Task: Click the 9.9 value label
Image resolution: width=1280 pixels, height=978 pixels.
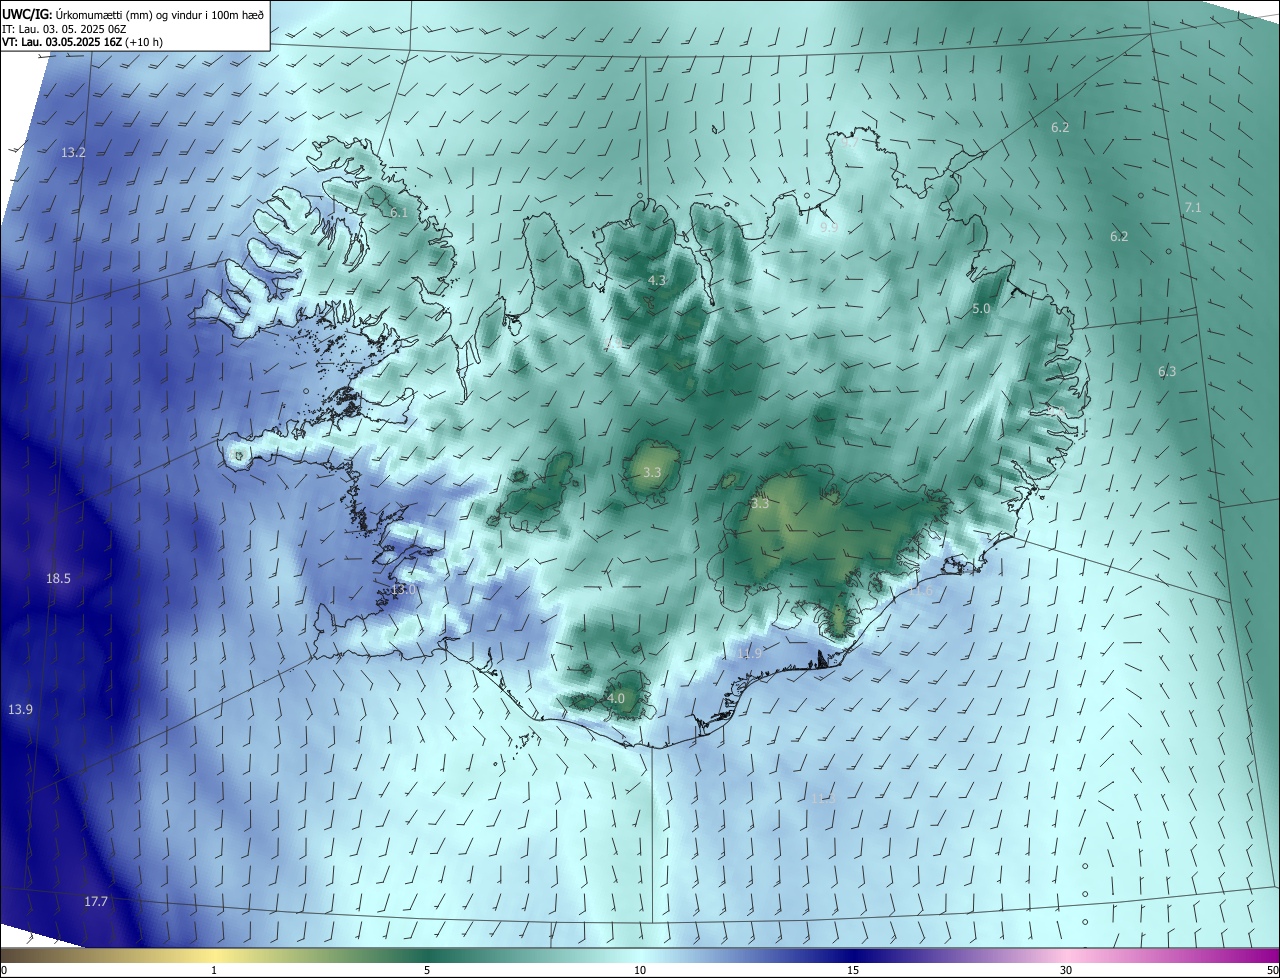Action: coord(829,228)
